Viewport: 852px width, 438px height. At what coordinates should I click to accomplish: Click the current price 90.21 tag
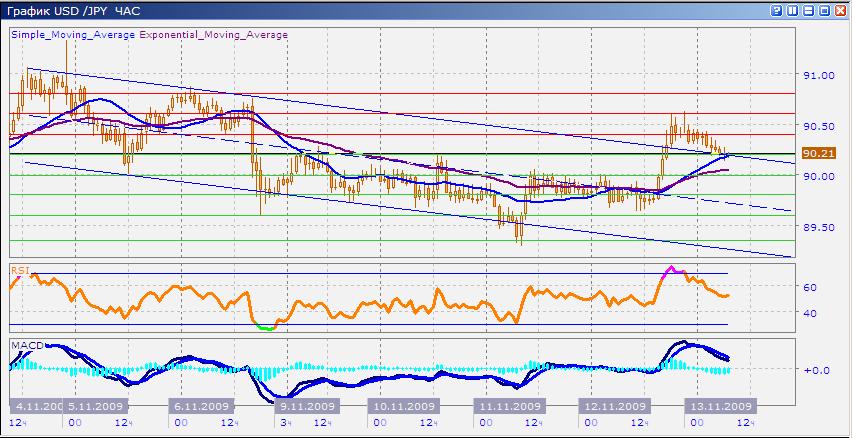pyautogui.click(x=818, y=153)
